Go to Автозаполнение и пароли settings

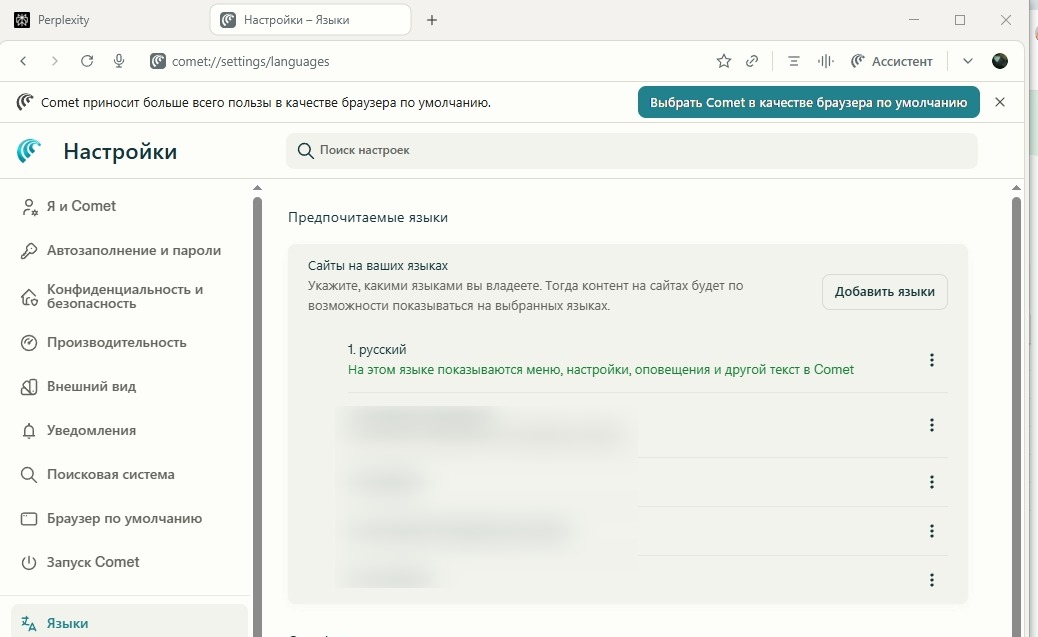[x=133, y=250]
